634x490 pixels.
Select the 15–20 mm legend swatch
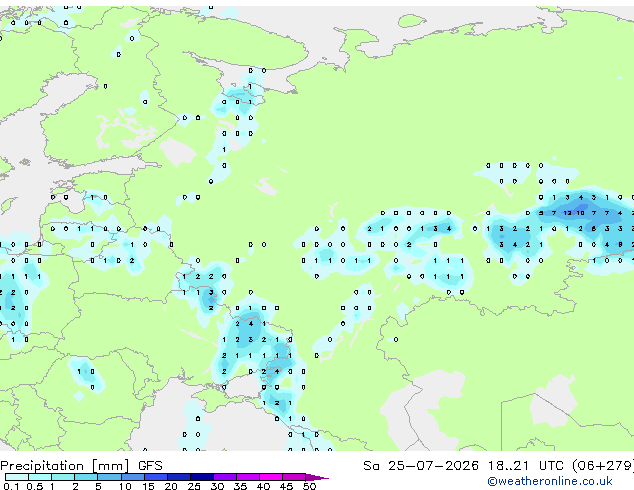156,477
